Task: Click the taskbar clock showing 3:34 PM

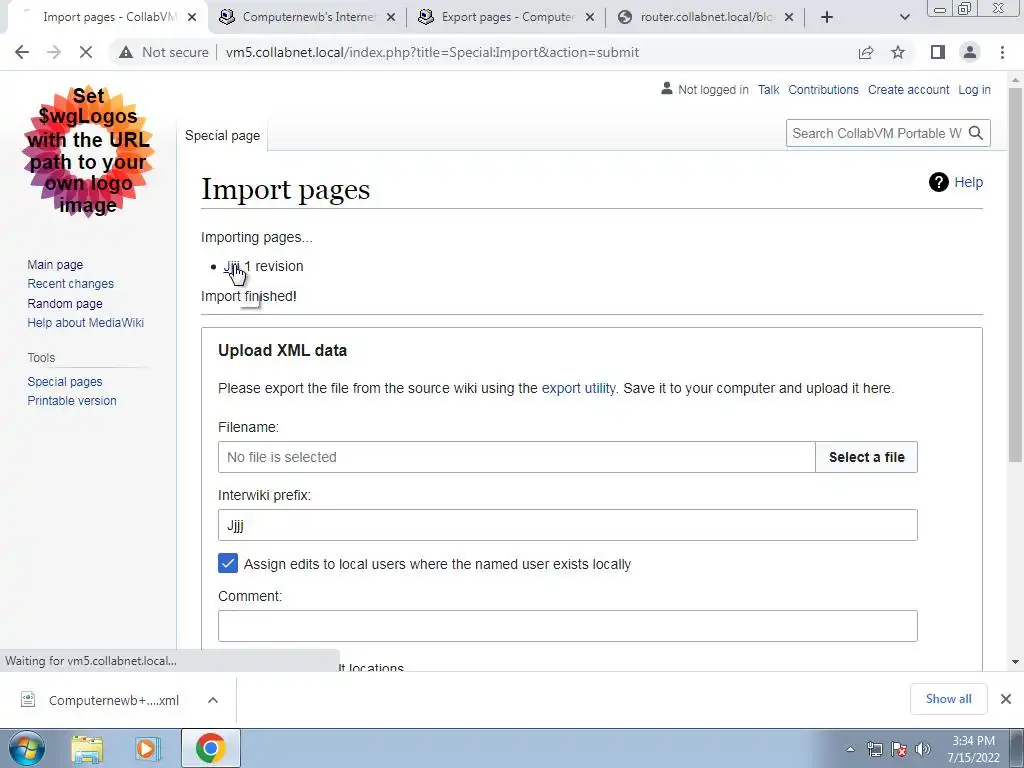Action: (x=973, y=749)
